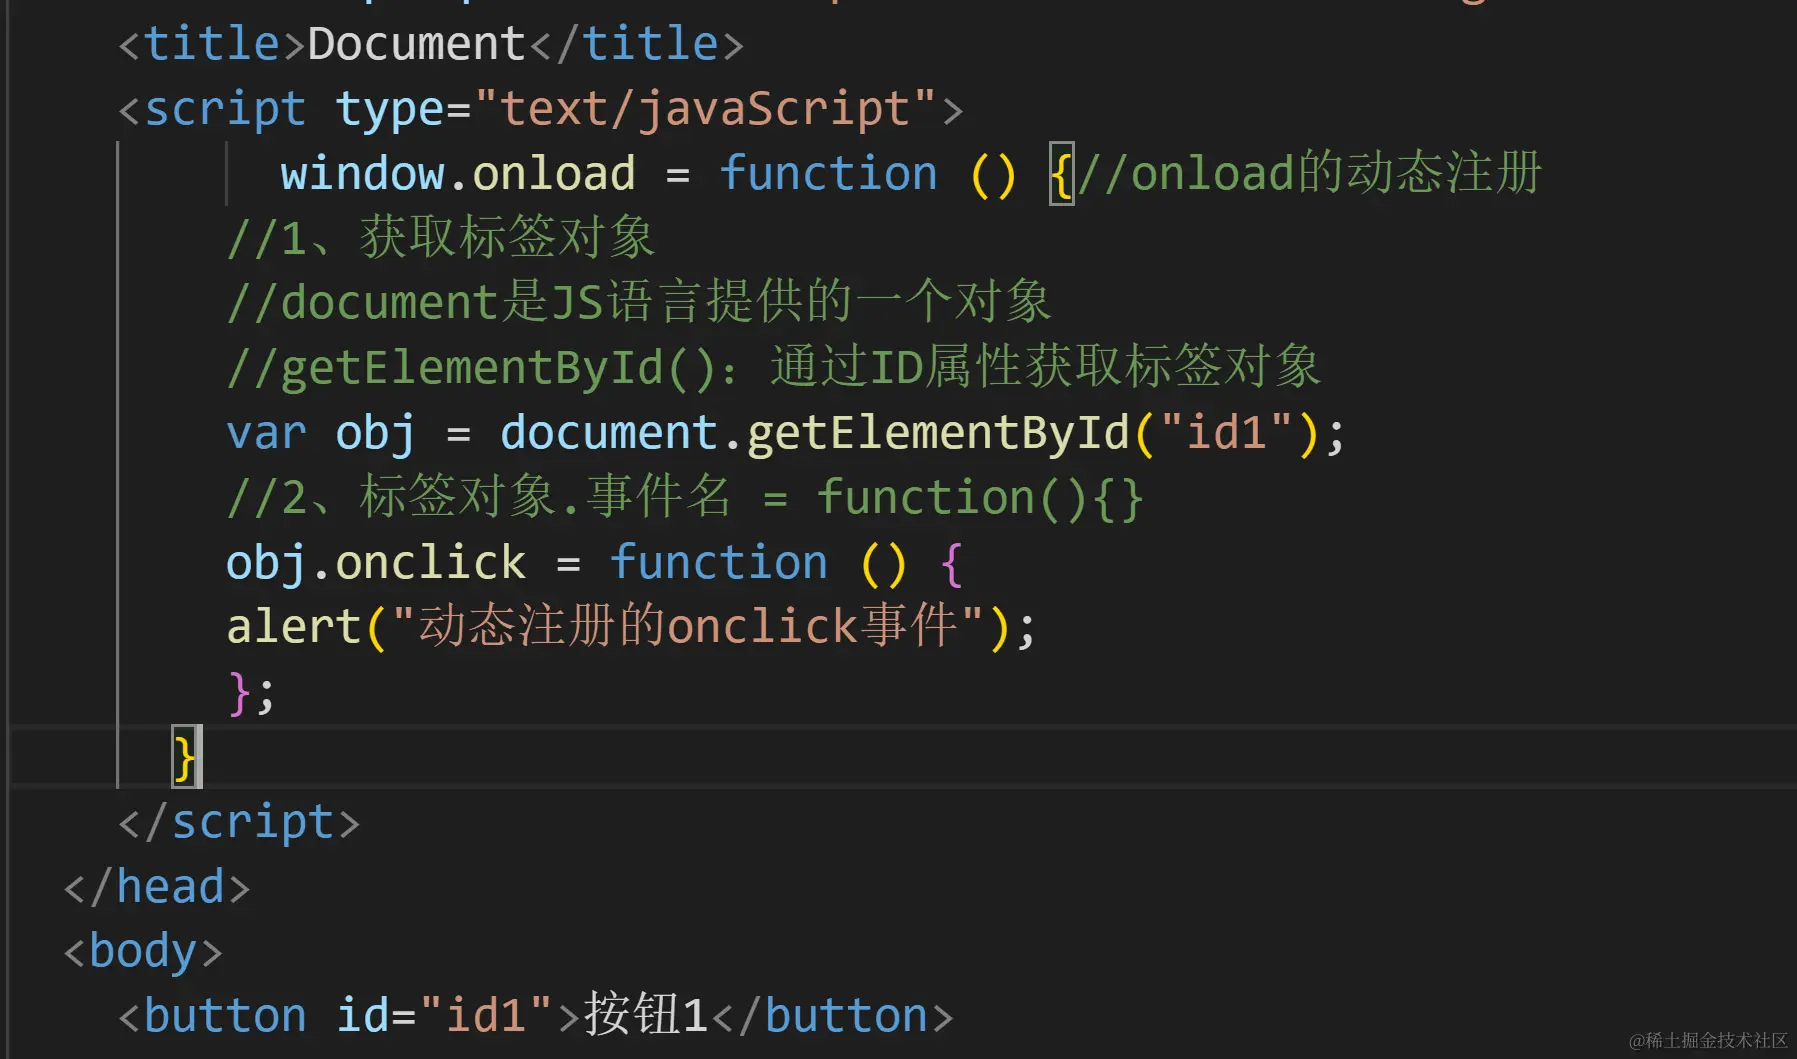Click the first function keyword after onload
1797x1059 pixels.
tap(828, 174)
